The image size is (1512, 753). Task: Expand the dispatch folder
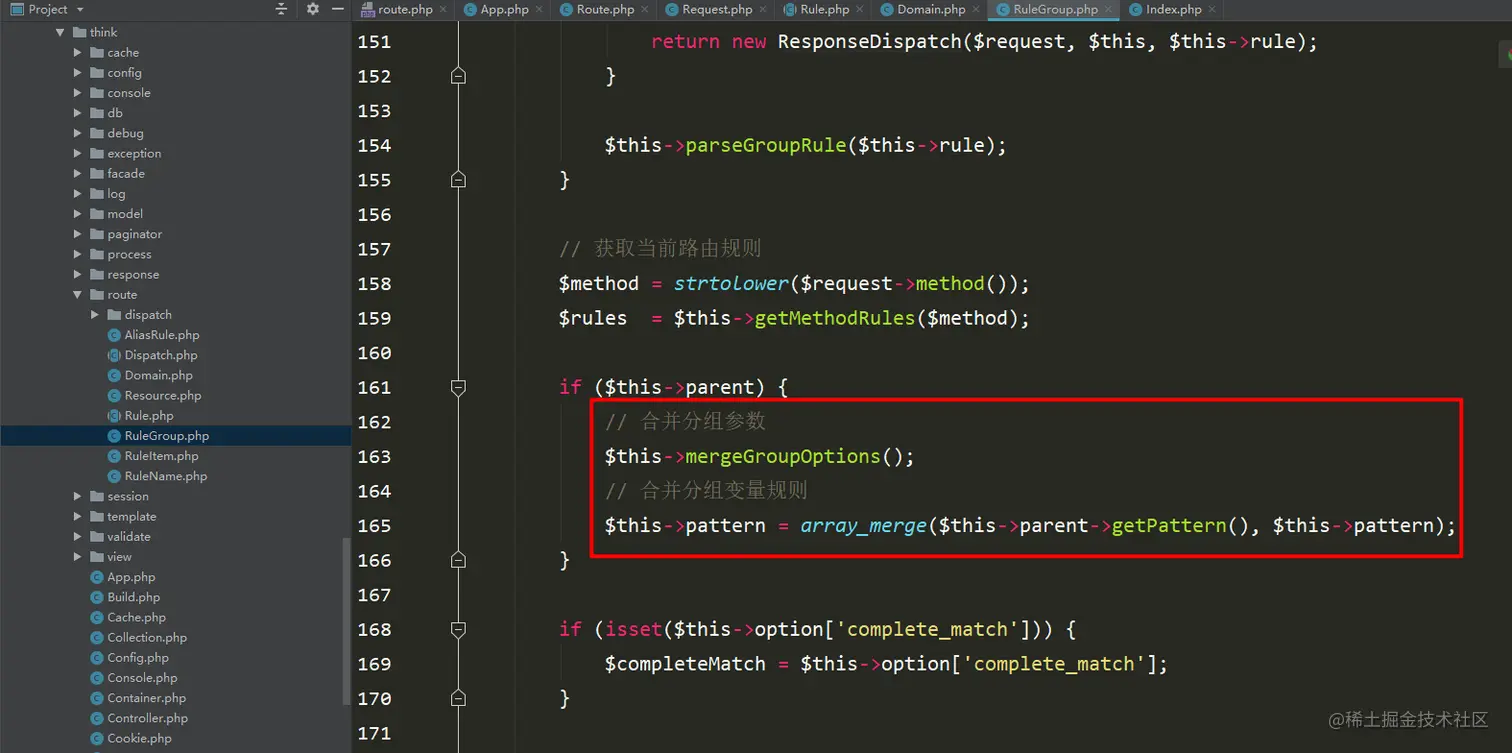(x=95, y=314)
